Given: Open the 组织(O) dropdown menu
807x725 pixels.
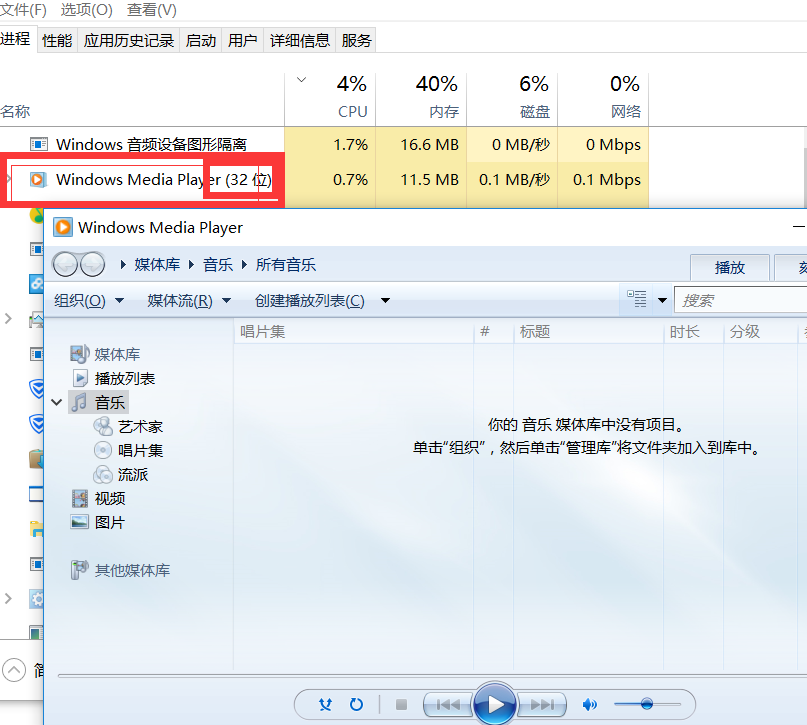Looking at the screenshot, I should pos(89,300).
